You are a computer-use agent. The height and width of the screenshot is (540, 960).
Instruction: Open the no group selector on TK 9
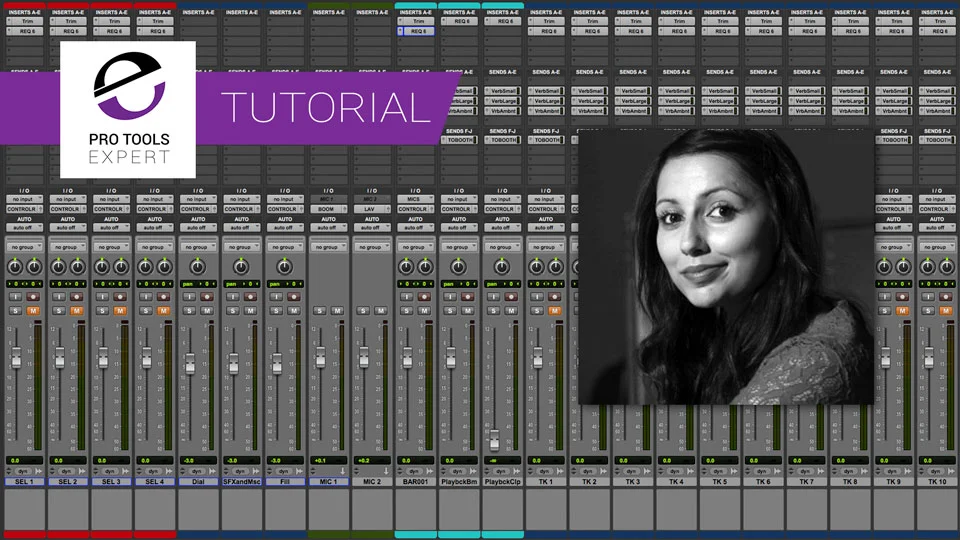coord(894,247)
